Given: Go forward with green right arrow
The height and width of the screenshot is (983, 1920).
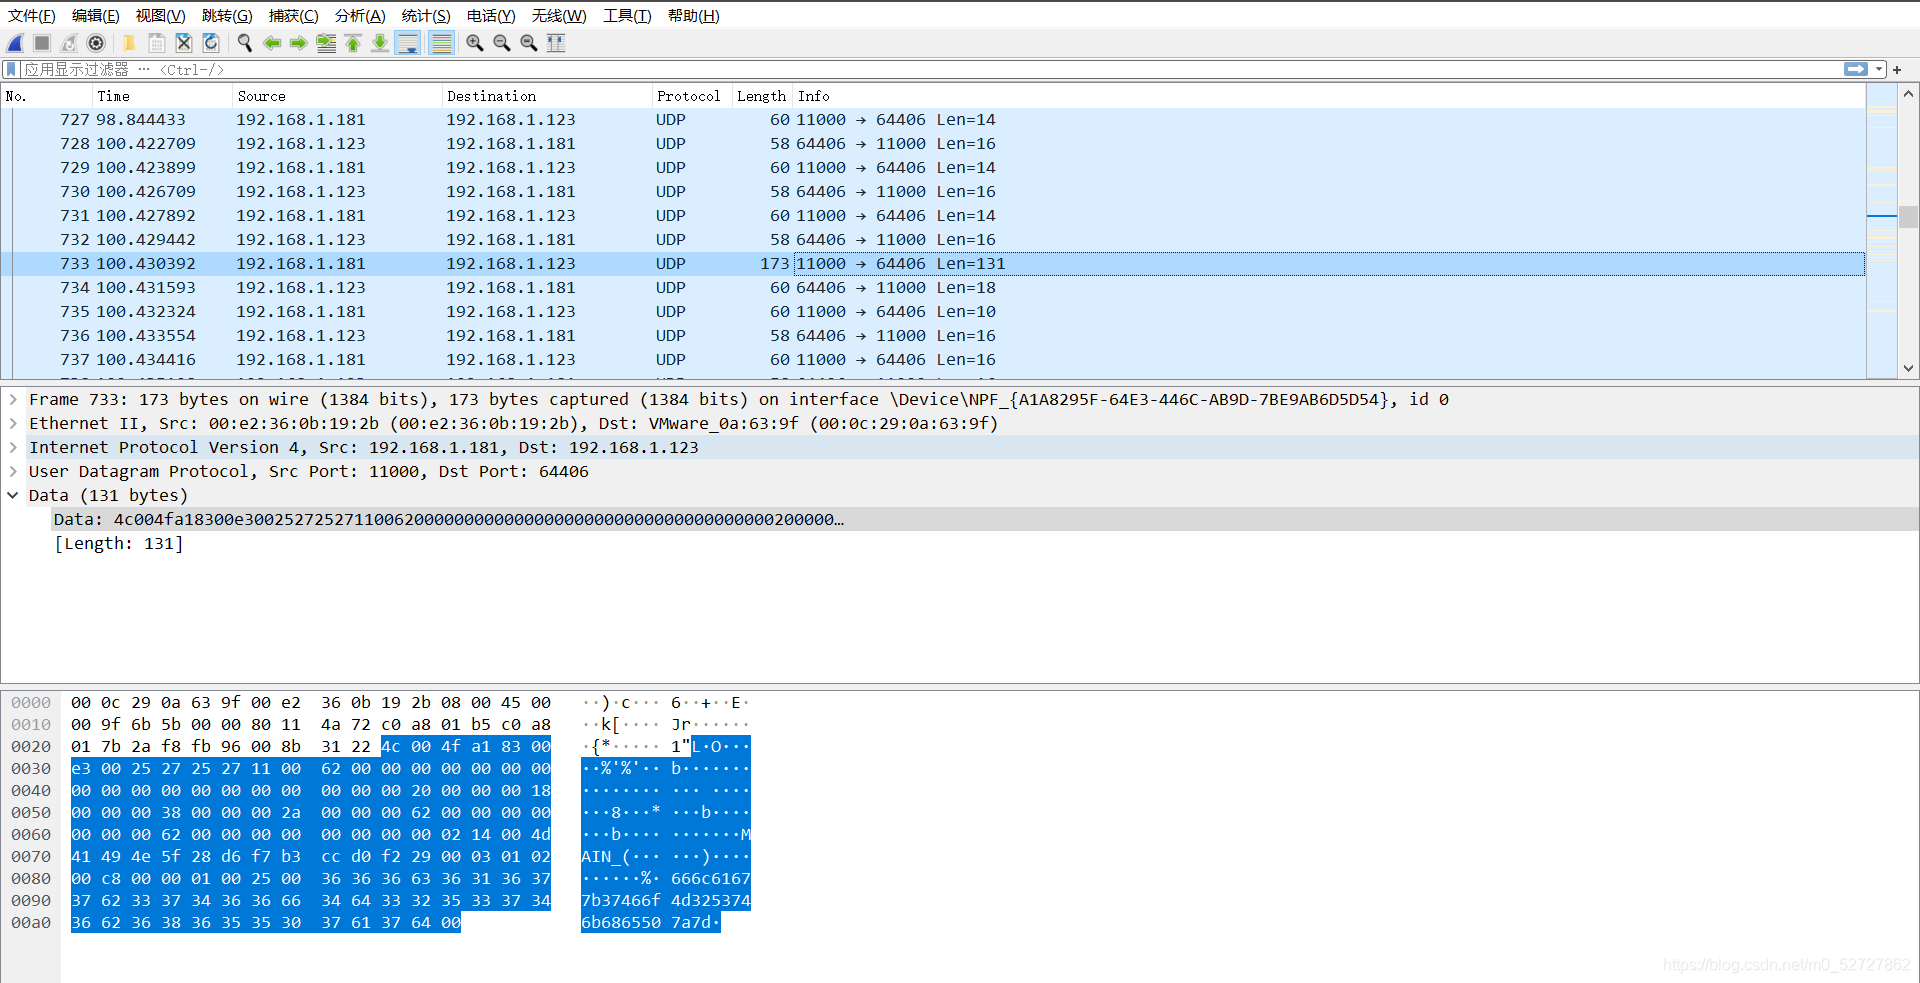Looking at the screenshot, I should click(x=298, y=43).
